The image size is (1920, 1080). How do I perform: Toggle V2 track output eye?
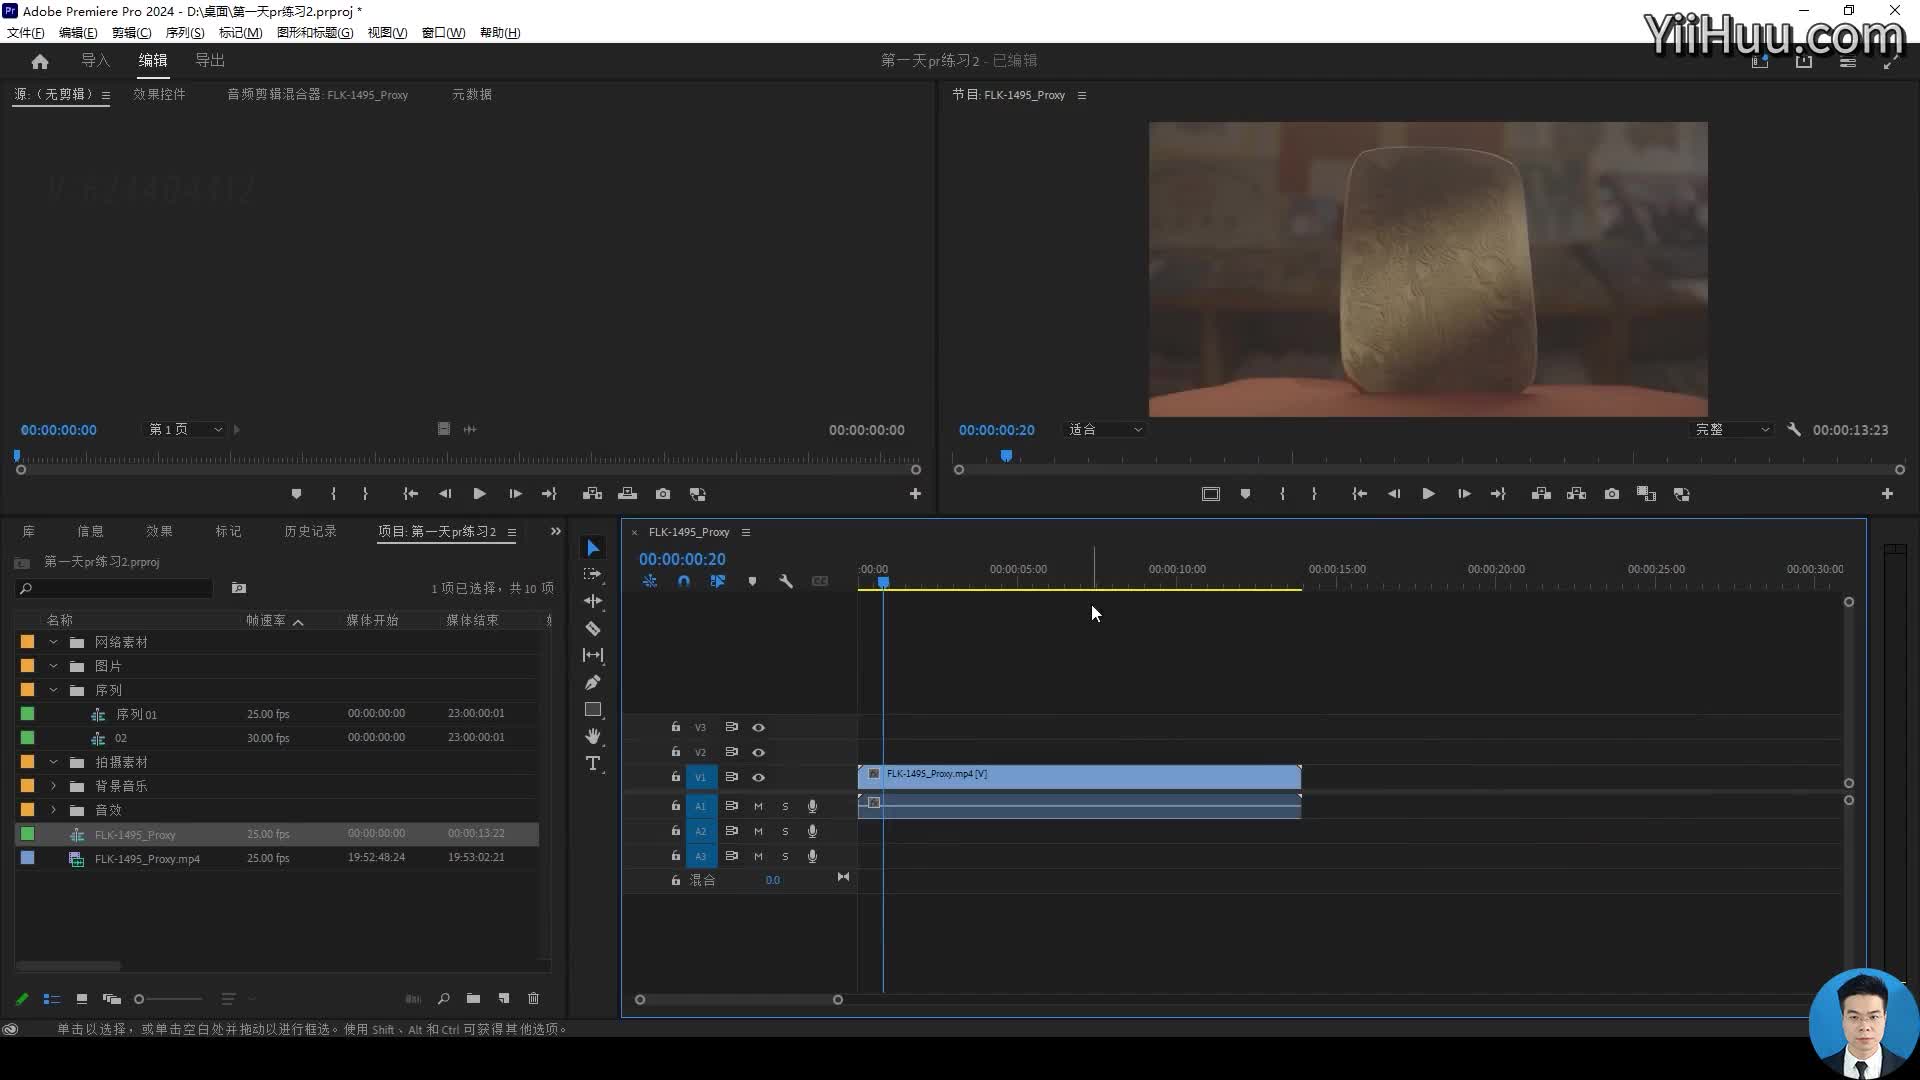click(758, 752)
